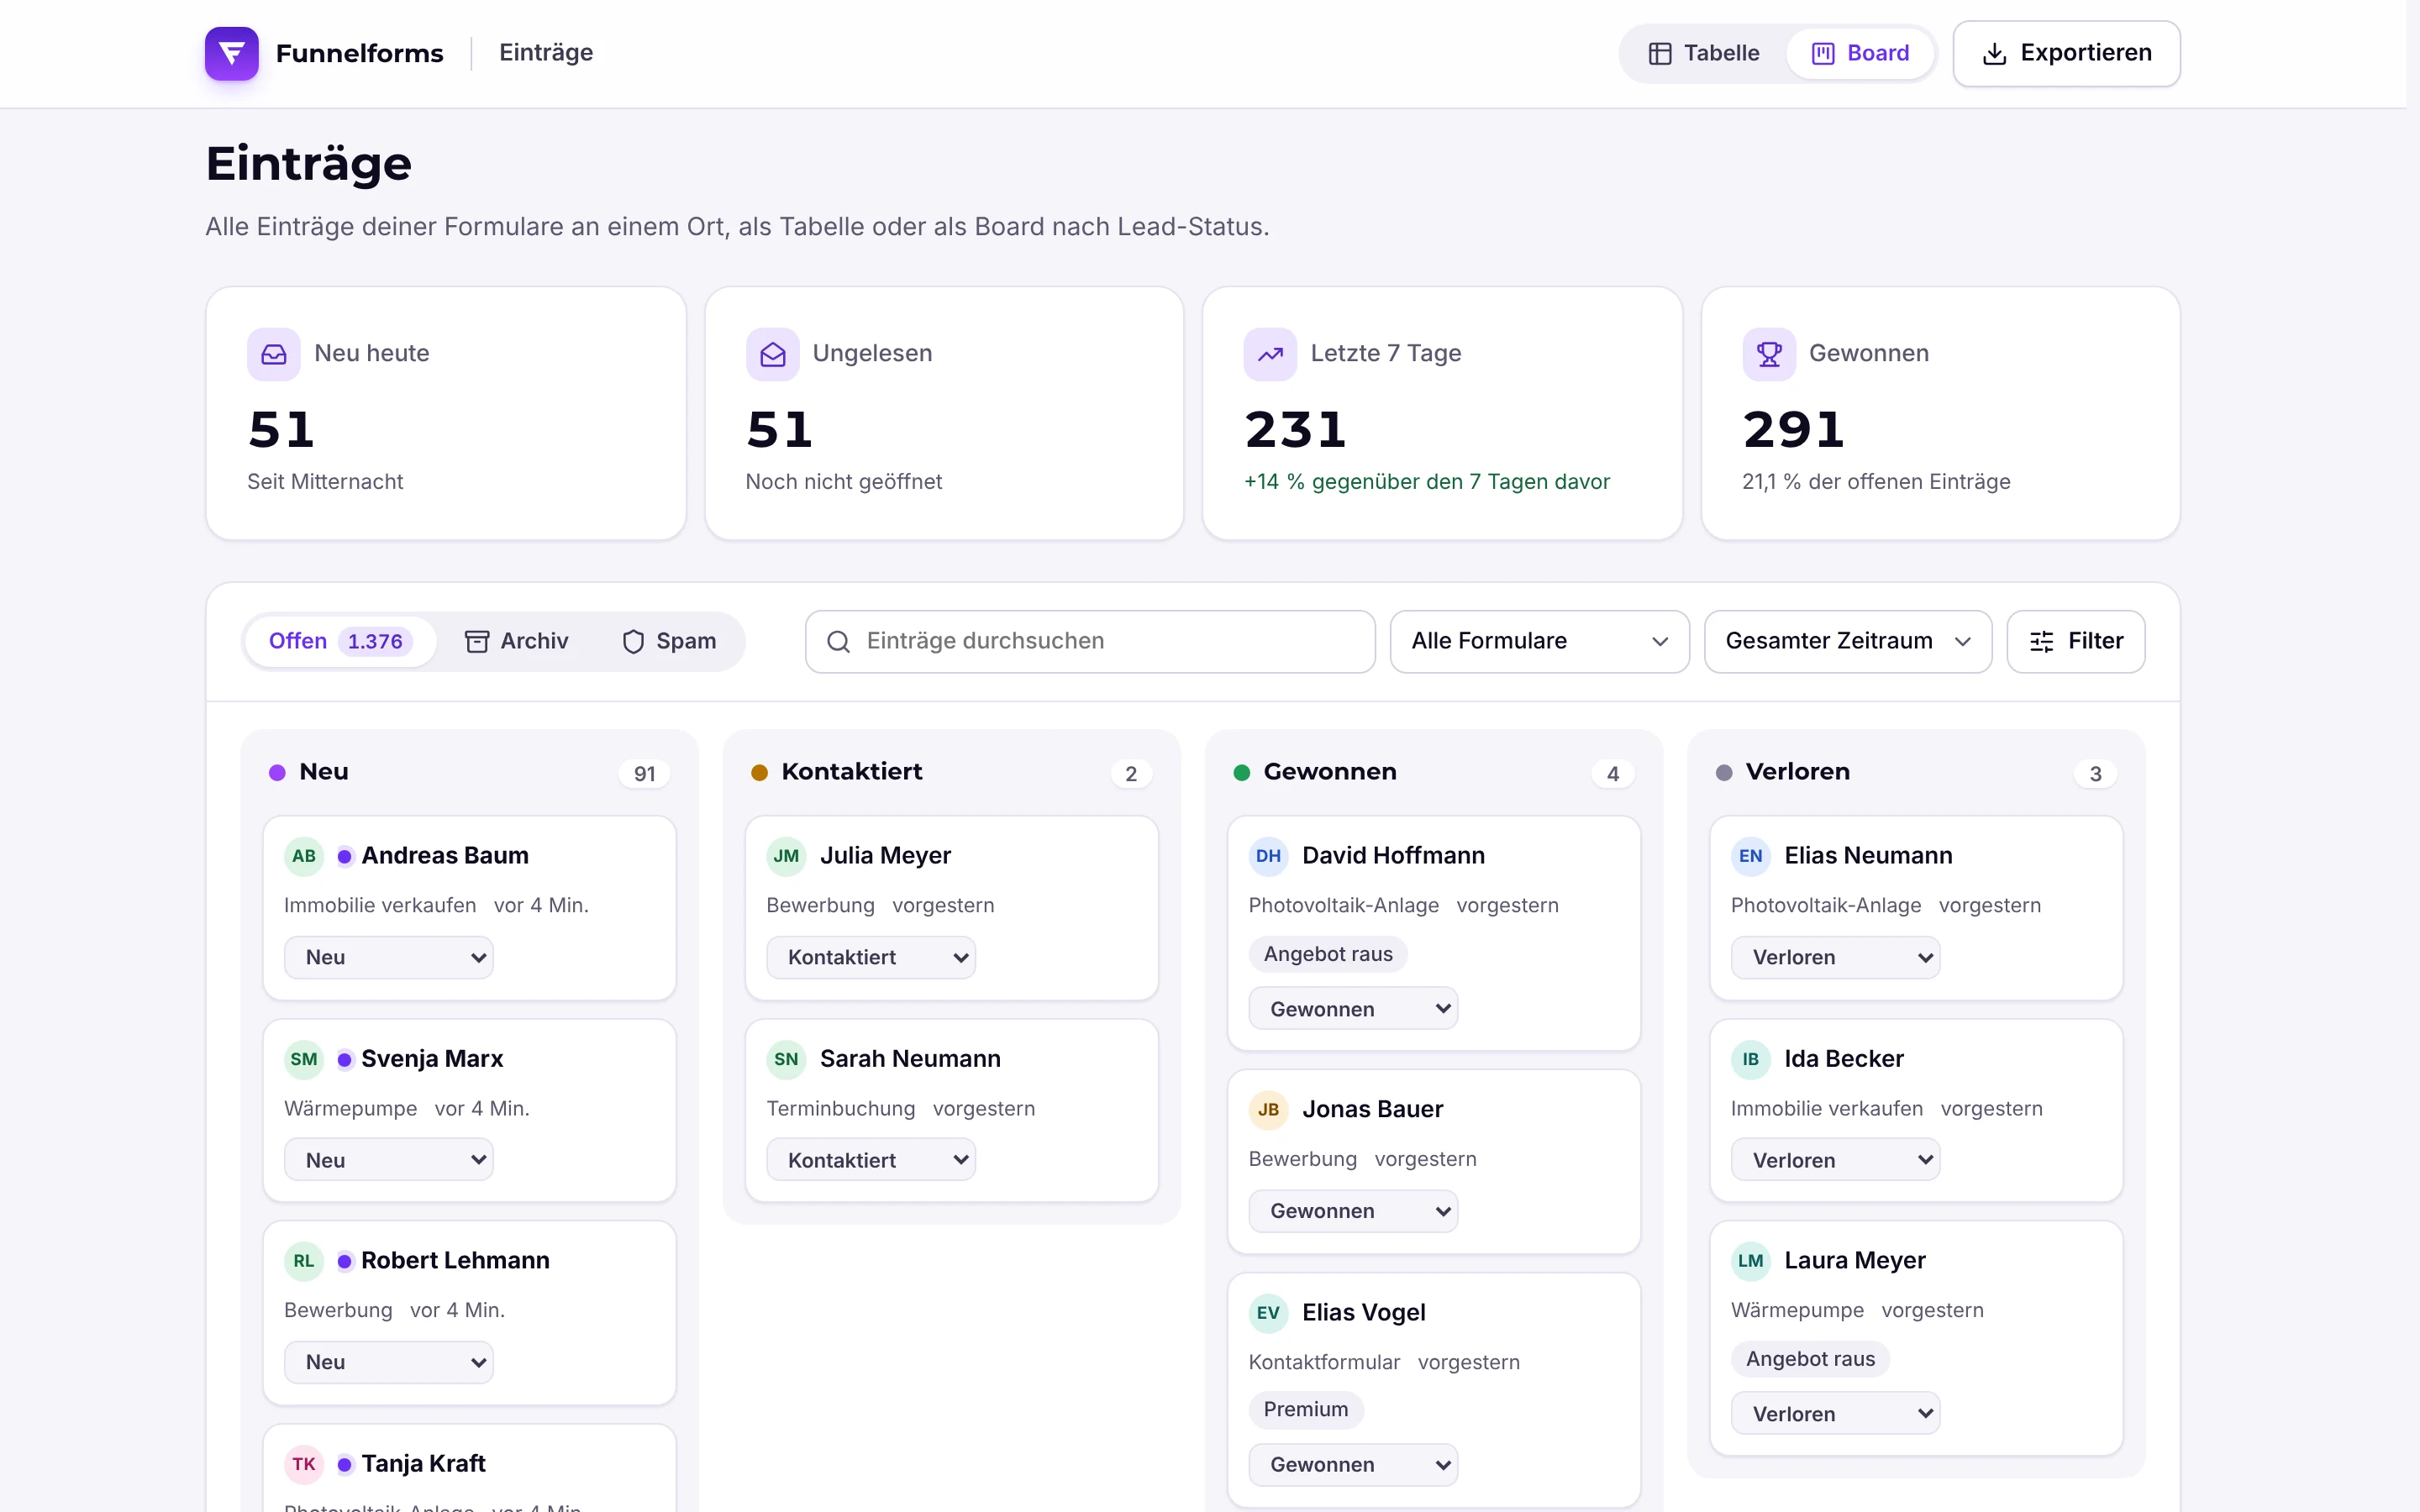Click the EN avatar of Elias Neumann
This screenshot has width=2420, height=1512.
(1750, 856)
